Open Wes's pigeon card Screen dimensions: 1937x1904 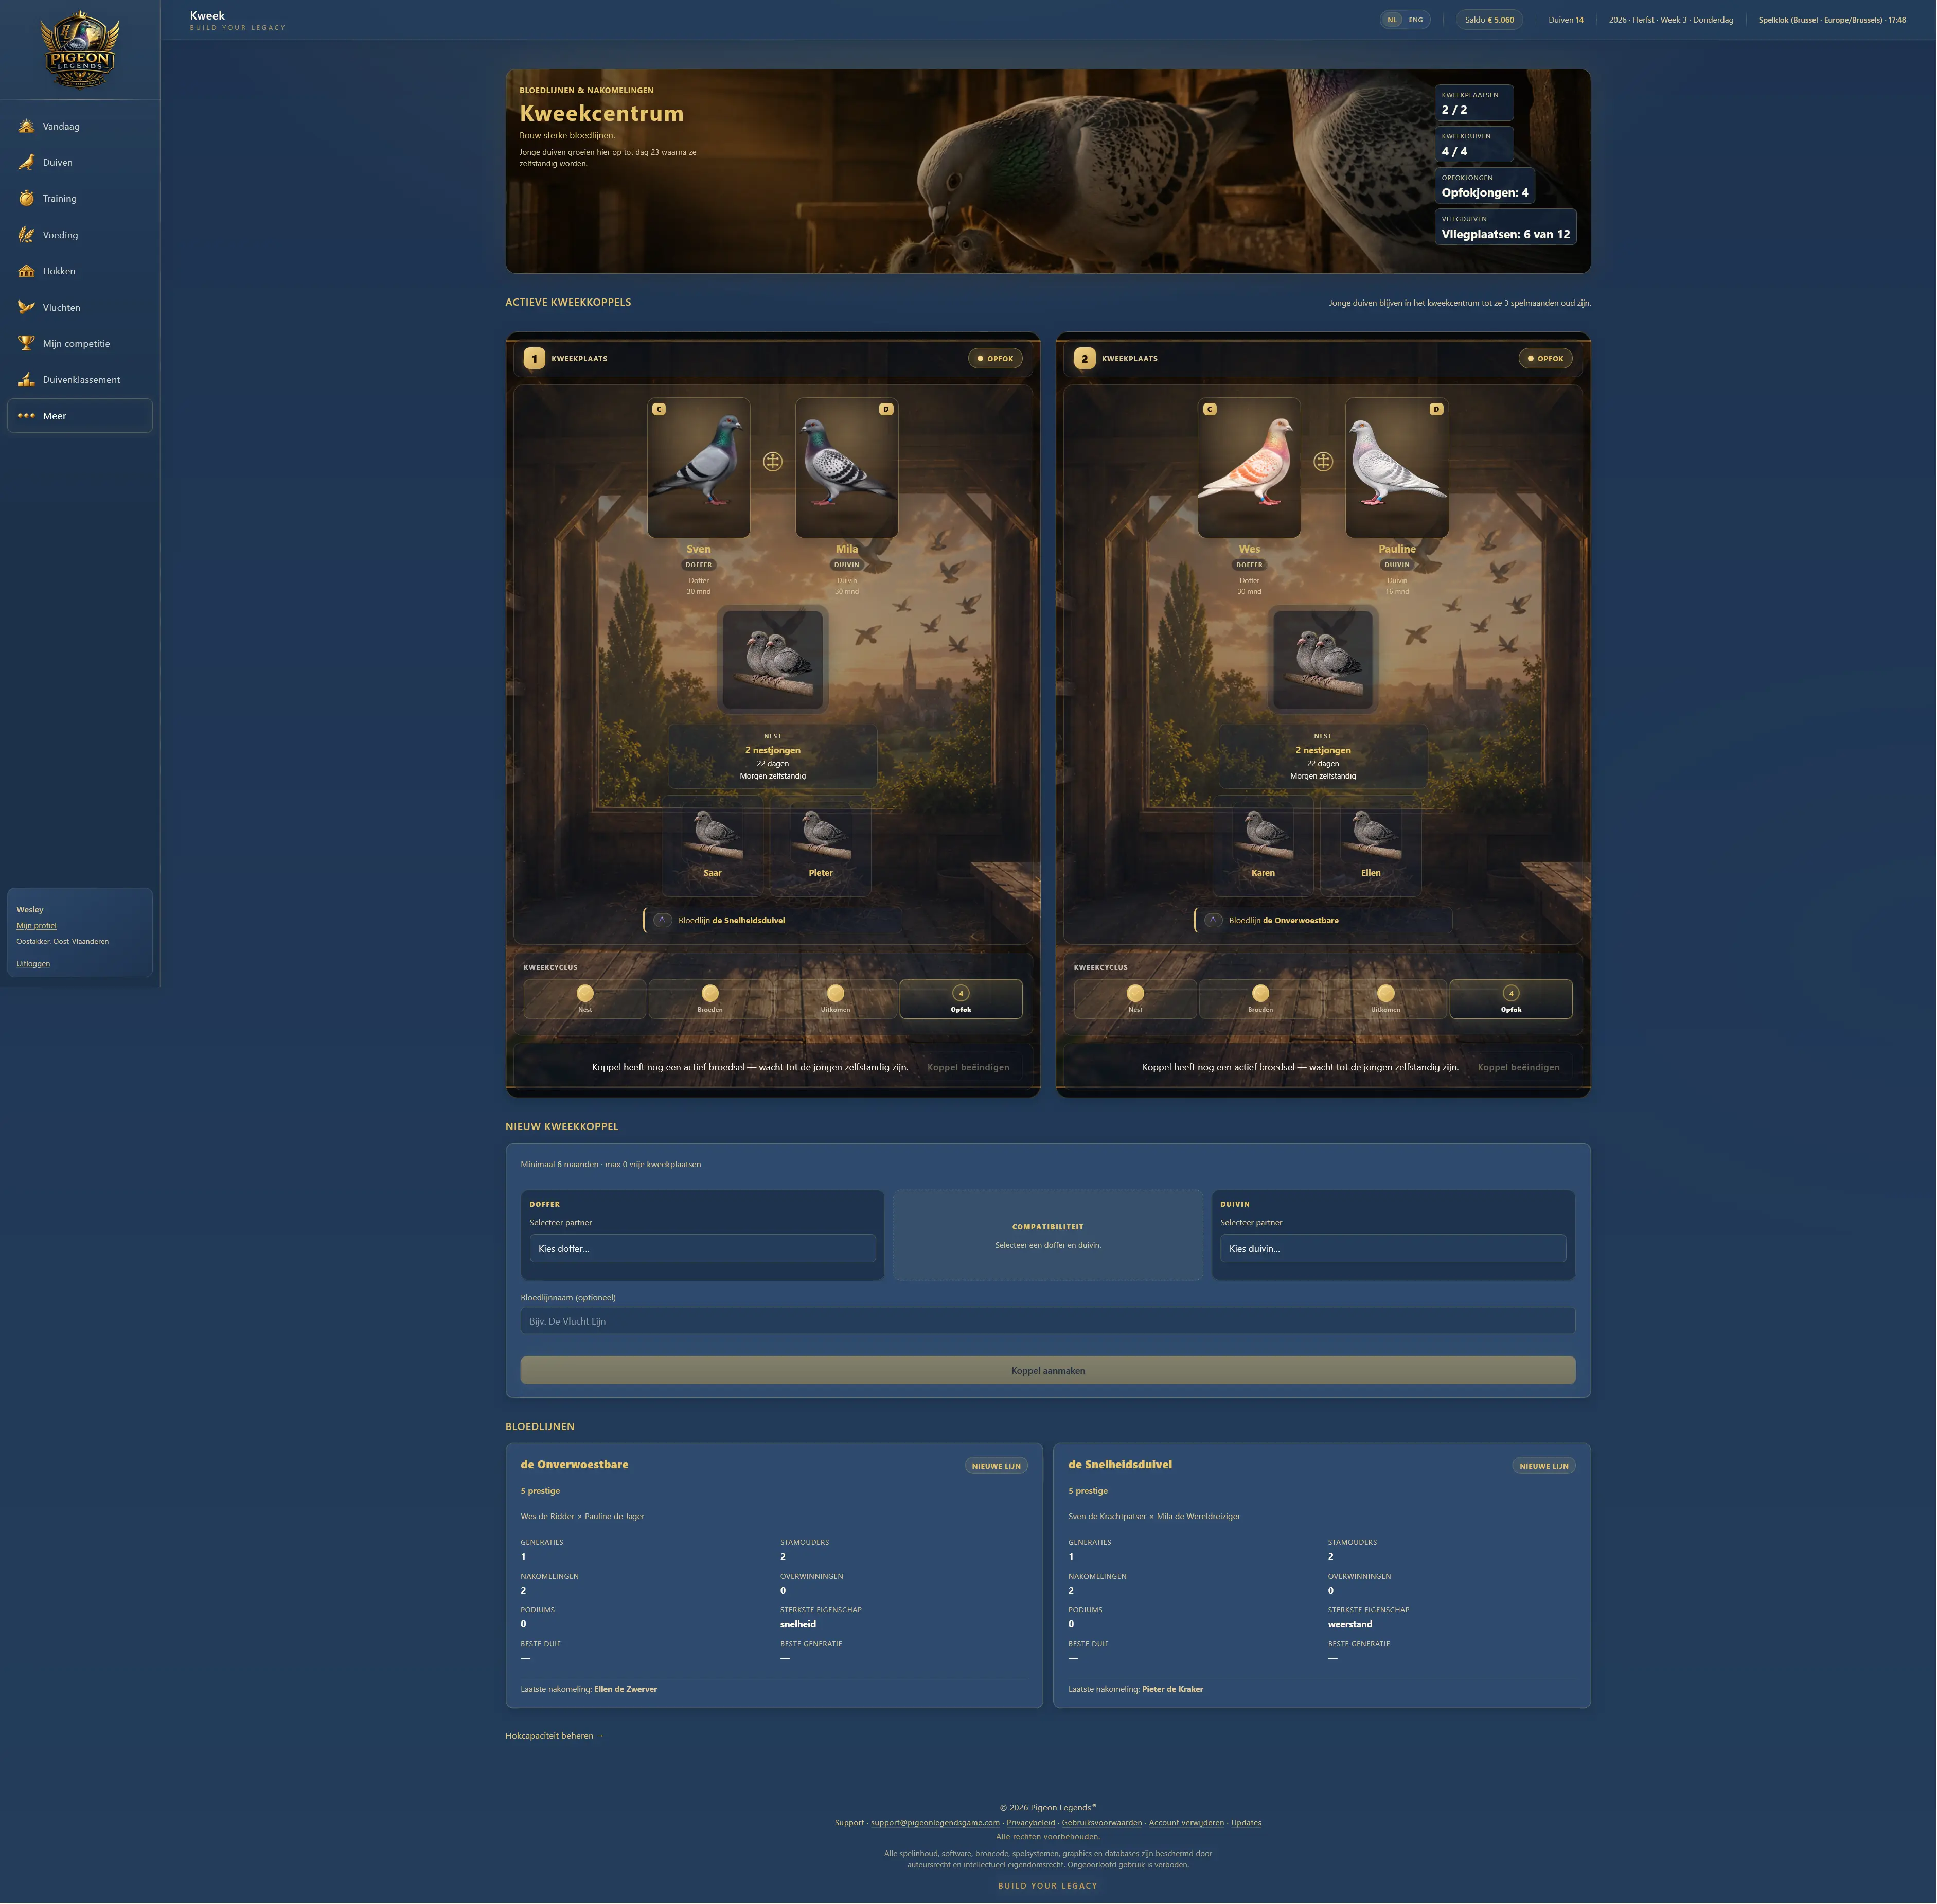[1249, 468]
